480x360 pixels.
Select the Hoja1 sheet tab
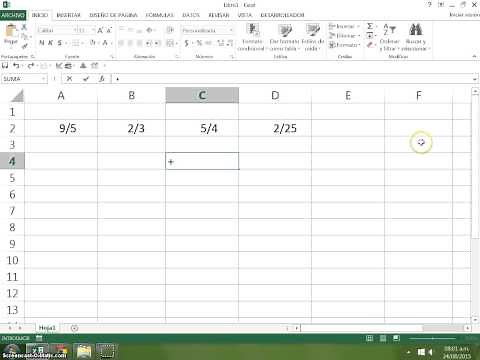coord(47,328)
